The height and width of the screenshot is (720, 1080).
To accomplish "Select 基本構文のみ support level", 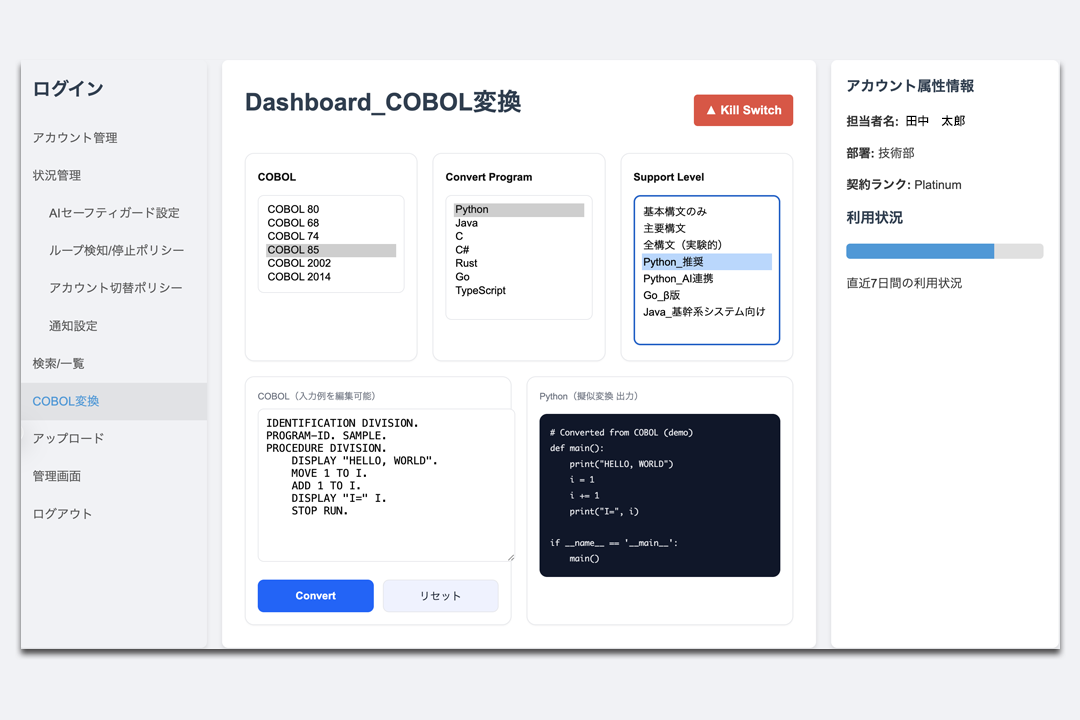I will tap(707, 212).
